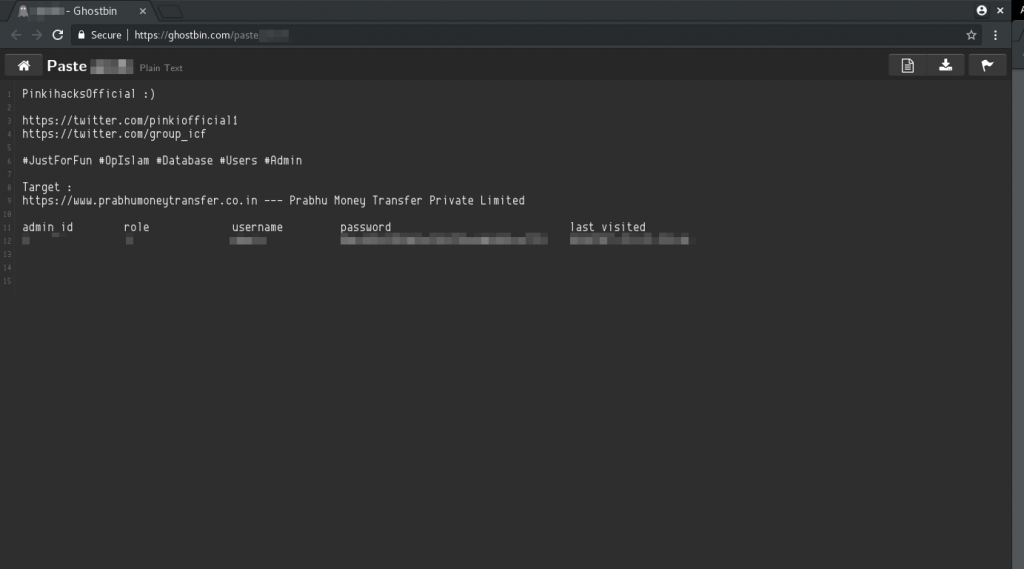Focus the ghostbin.com address bar
The height and width of the screenshot is (569, 1024).
coord(522,35)
